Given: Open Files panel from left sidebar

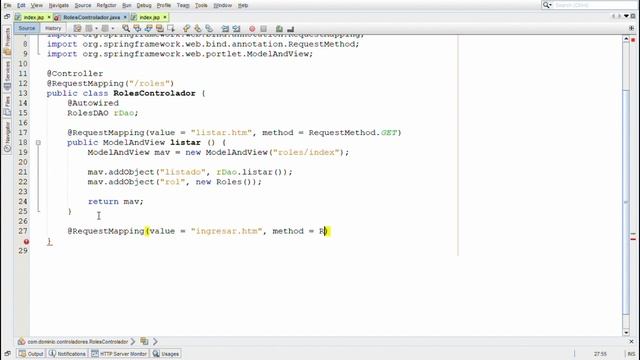Looking at the screenshot, I should (7, 105).
